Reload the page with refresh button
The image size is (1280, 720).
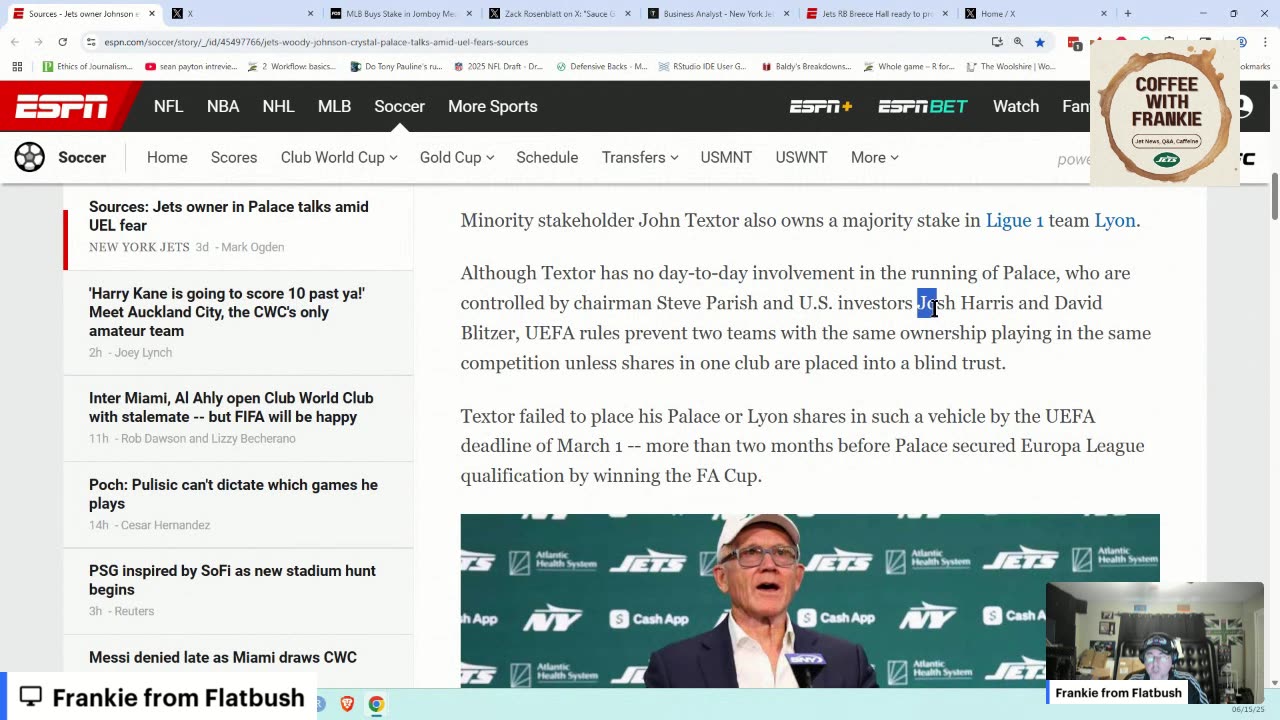point(62,42)
